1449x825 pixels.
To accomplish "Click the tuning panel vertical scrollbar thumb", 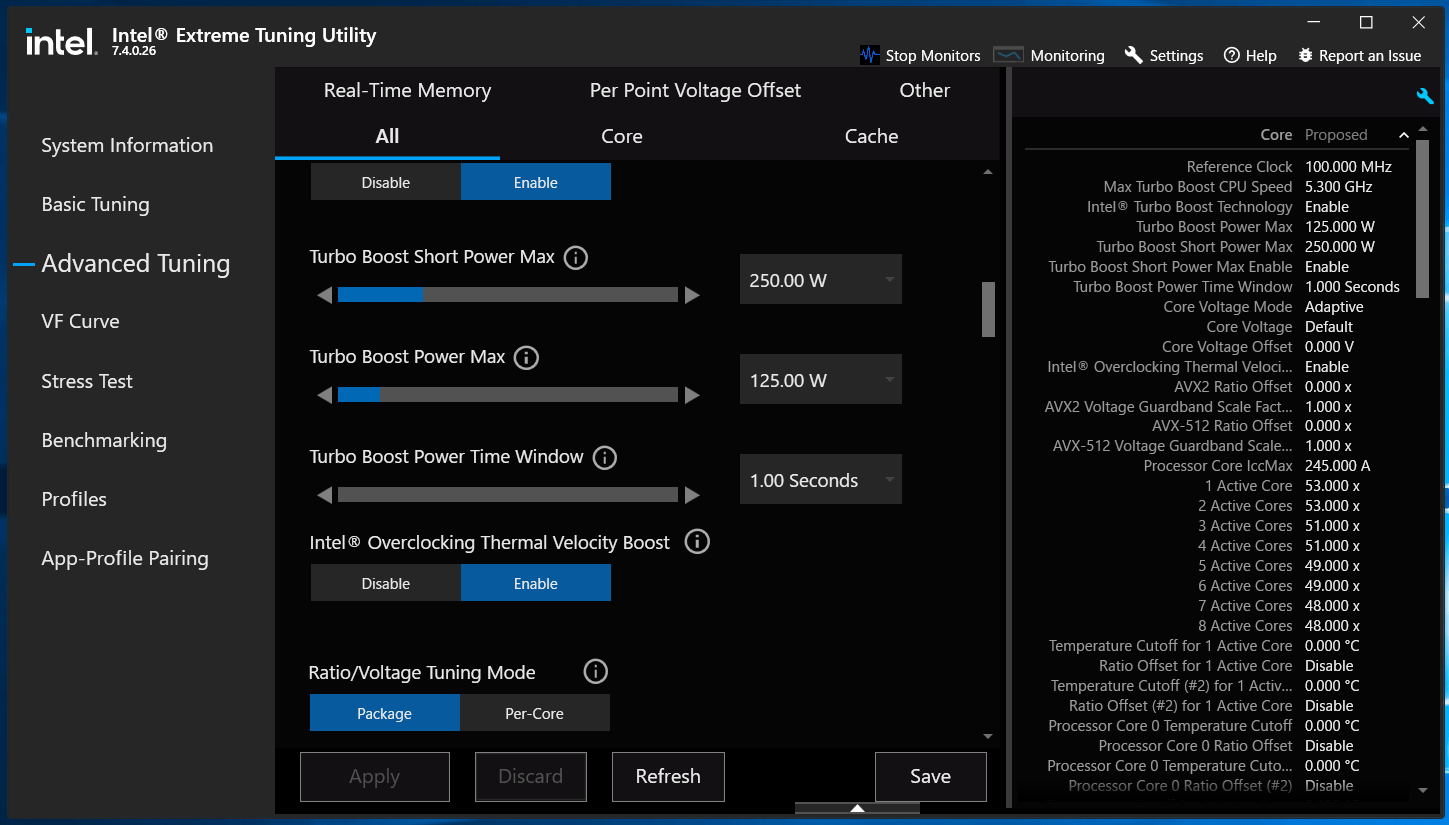I will click(988, 310).
